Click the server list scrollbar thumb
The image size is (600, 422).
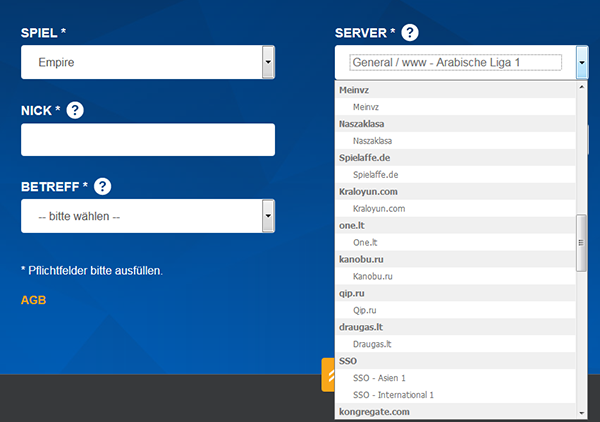tap(581, 243)
